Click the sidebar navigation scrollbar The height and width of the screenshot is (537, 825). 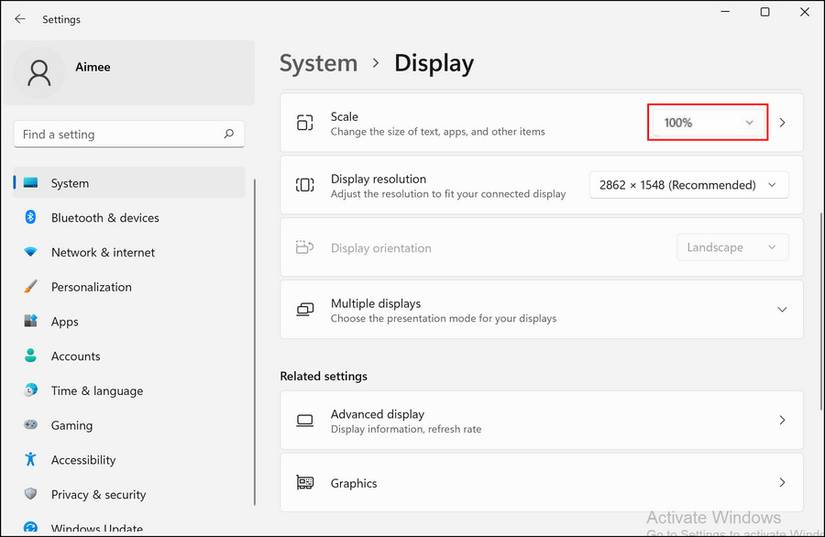tap(255, 342)
